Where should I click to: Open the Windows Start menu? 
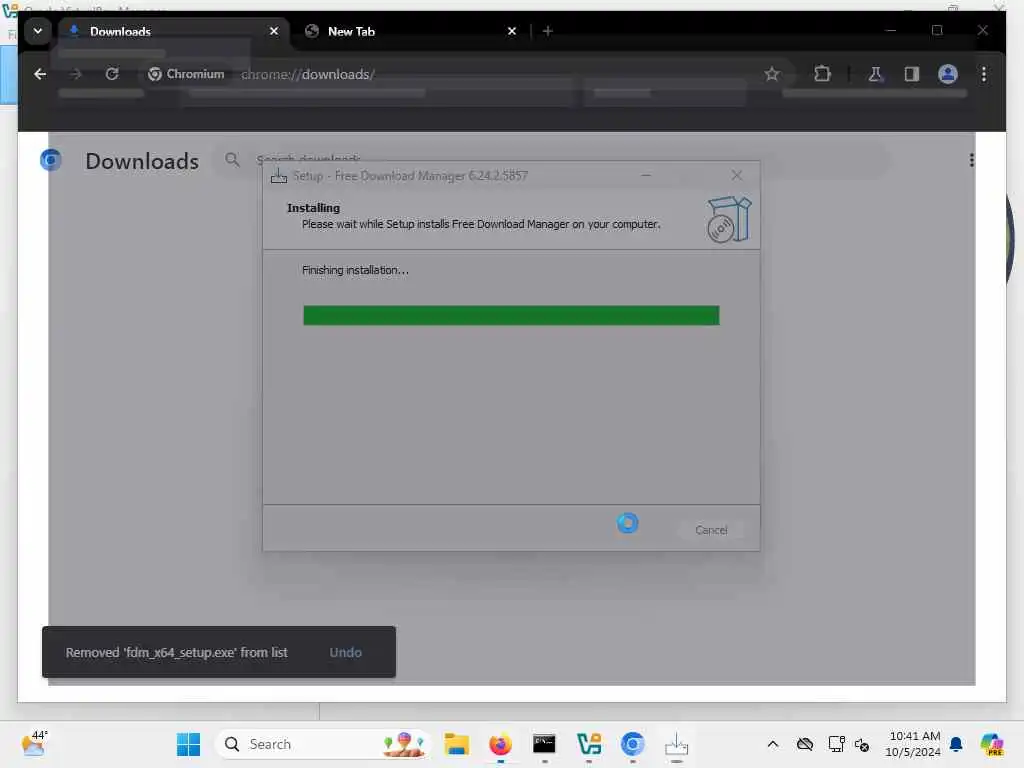click(189, 744)
